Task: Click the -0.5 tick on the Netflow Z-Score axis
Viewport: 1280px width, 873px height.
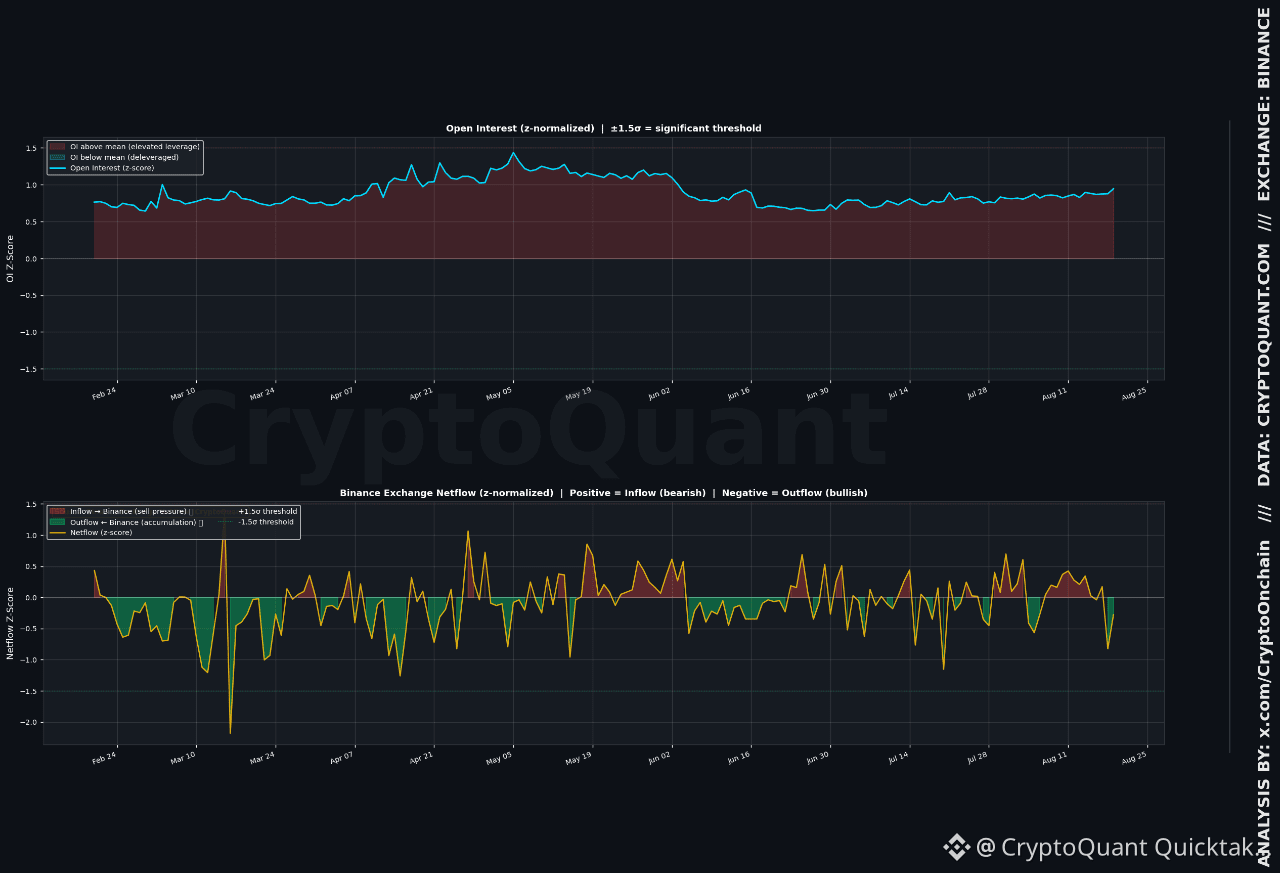Action: 29,629
